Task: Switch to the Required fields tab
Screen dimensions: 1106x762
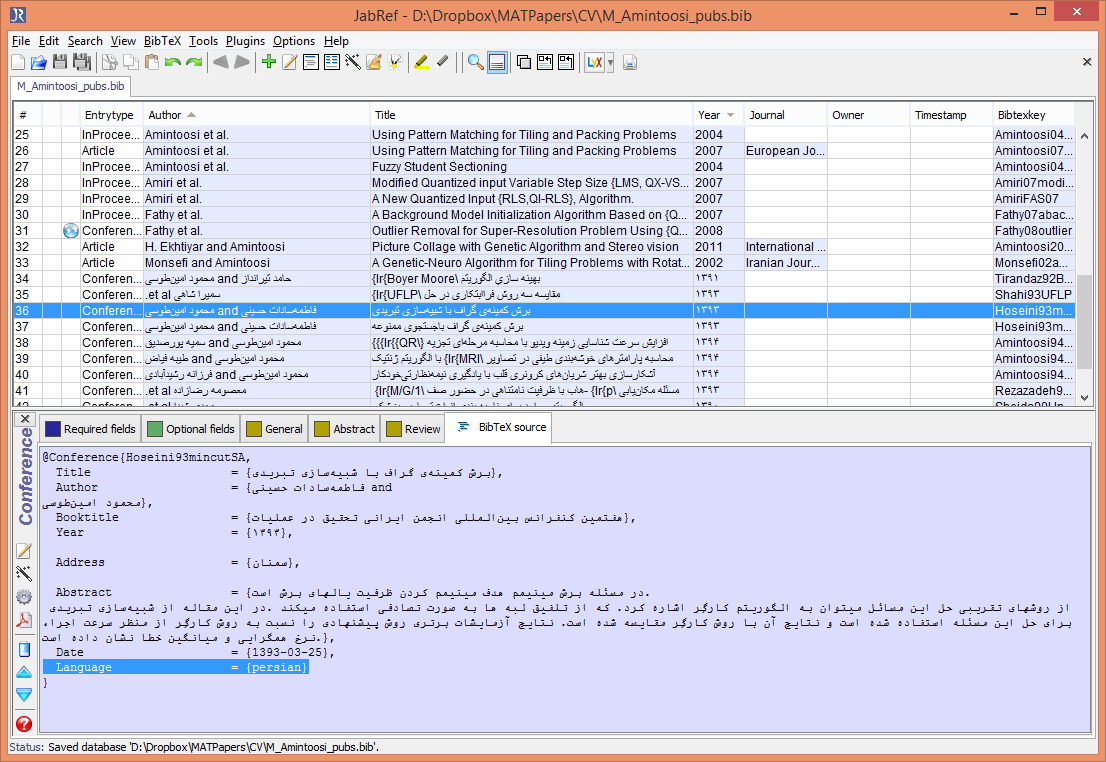Action: (x=90, y=429)
